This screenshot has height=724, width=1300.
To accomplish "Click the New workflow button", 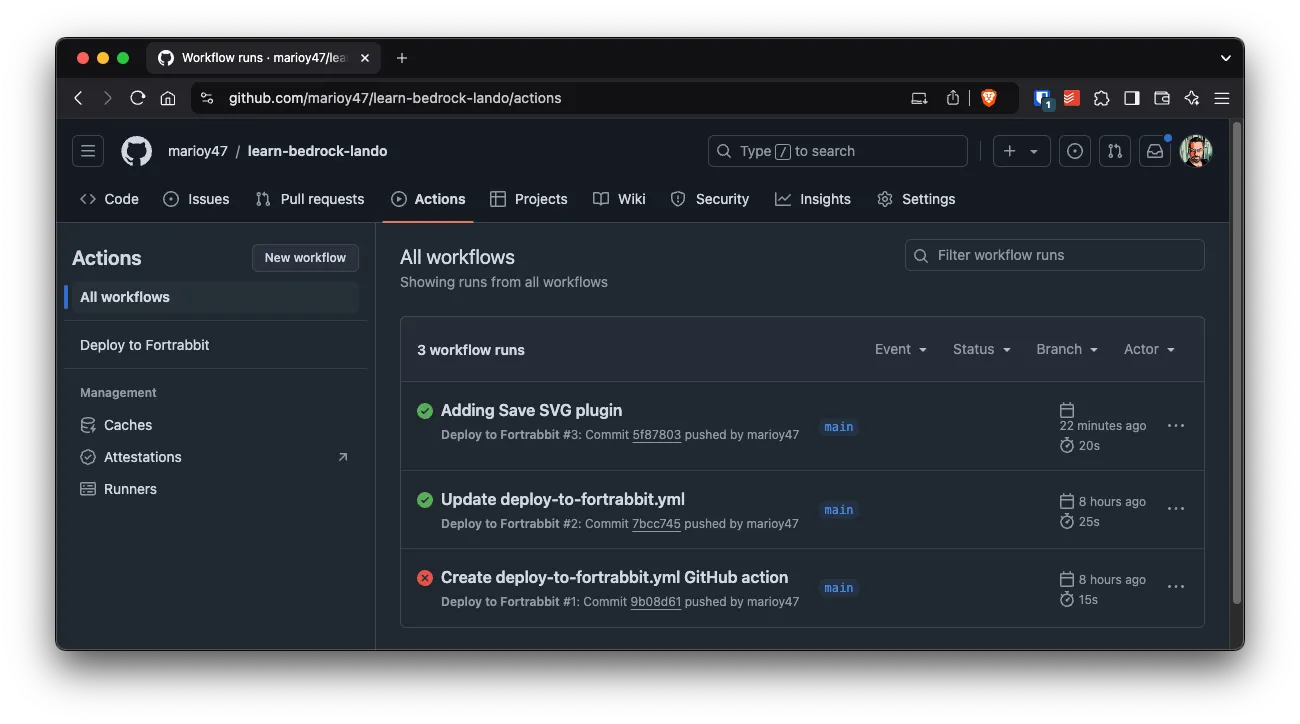I will [305, 257].
